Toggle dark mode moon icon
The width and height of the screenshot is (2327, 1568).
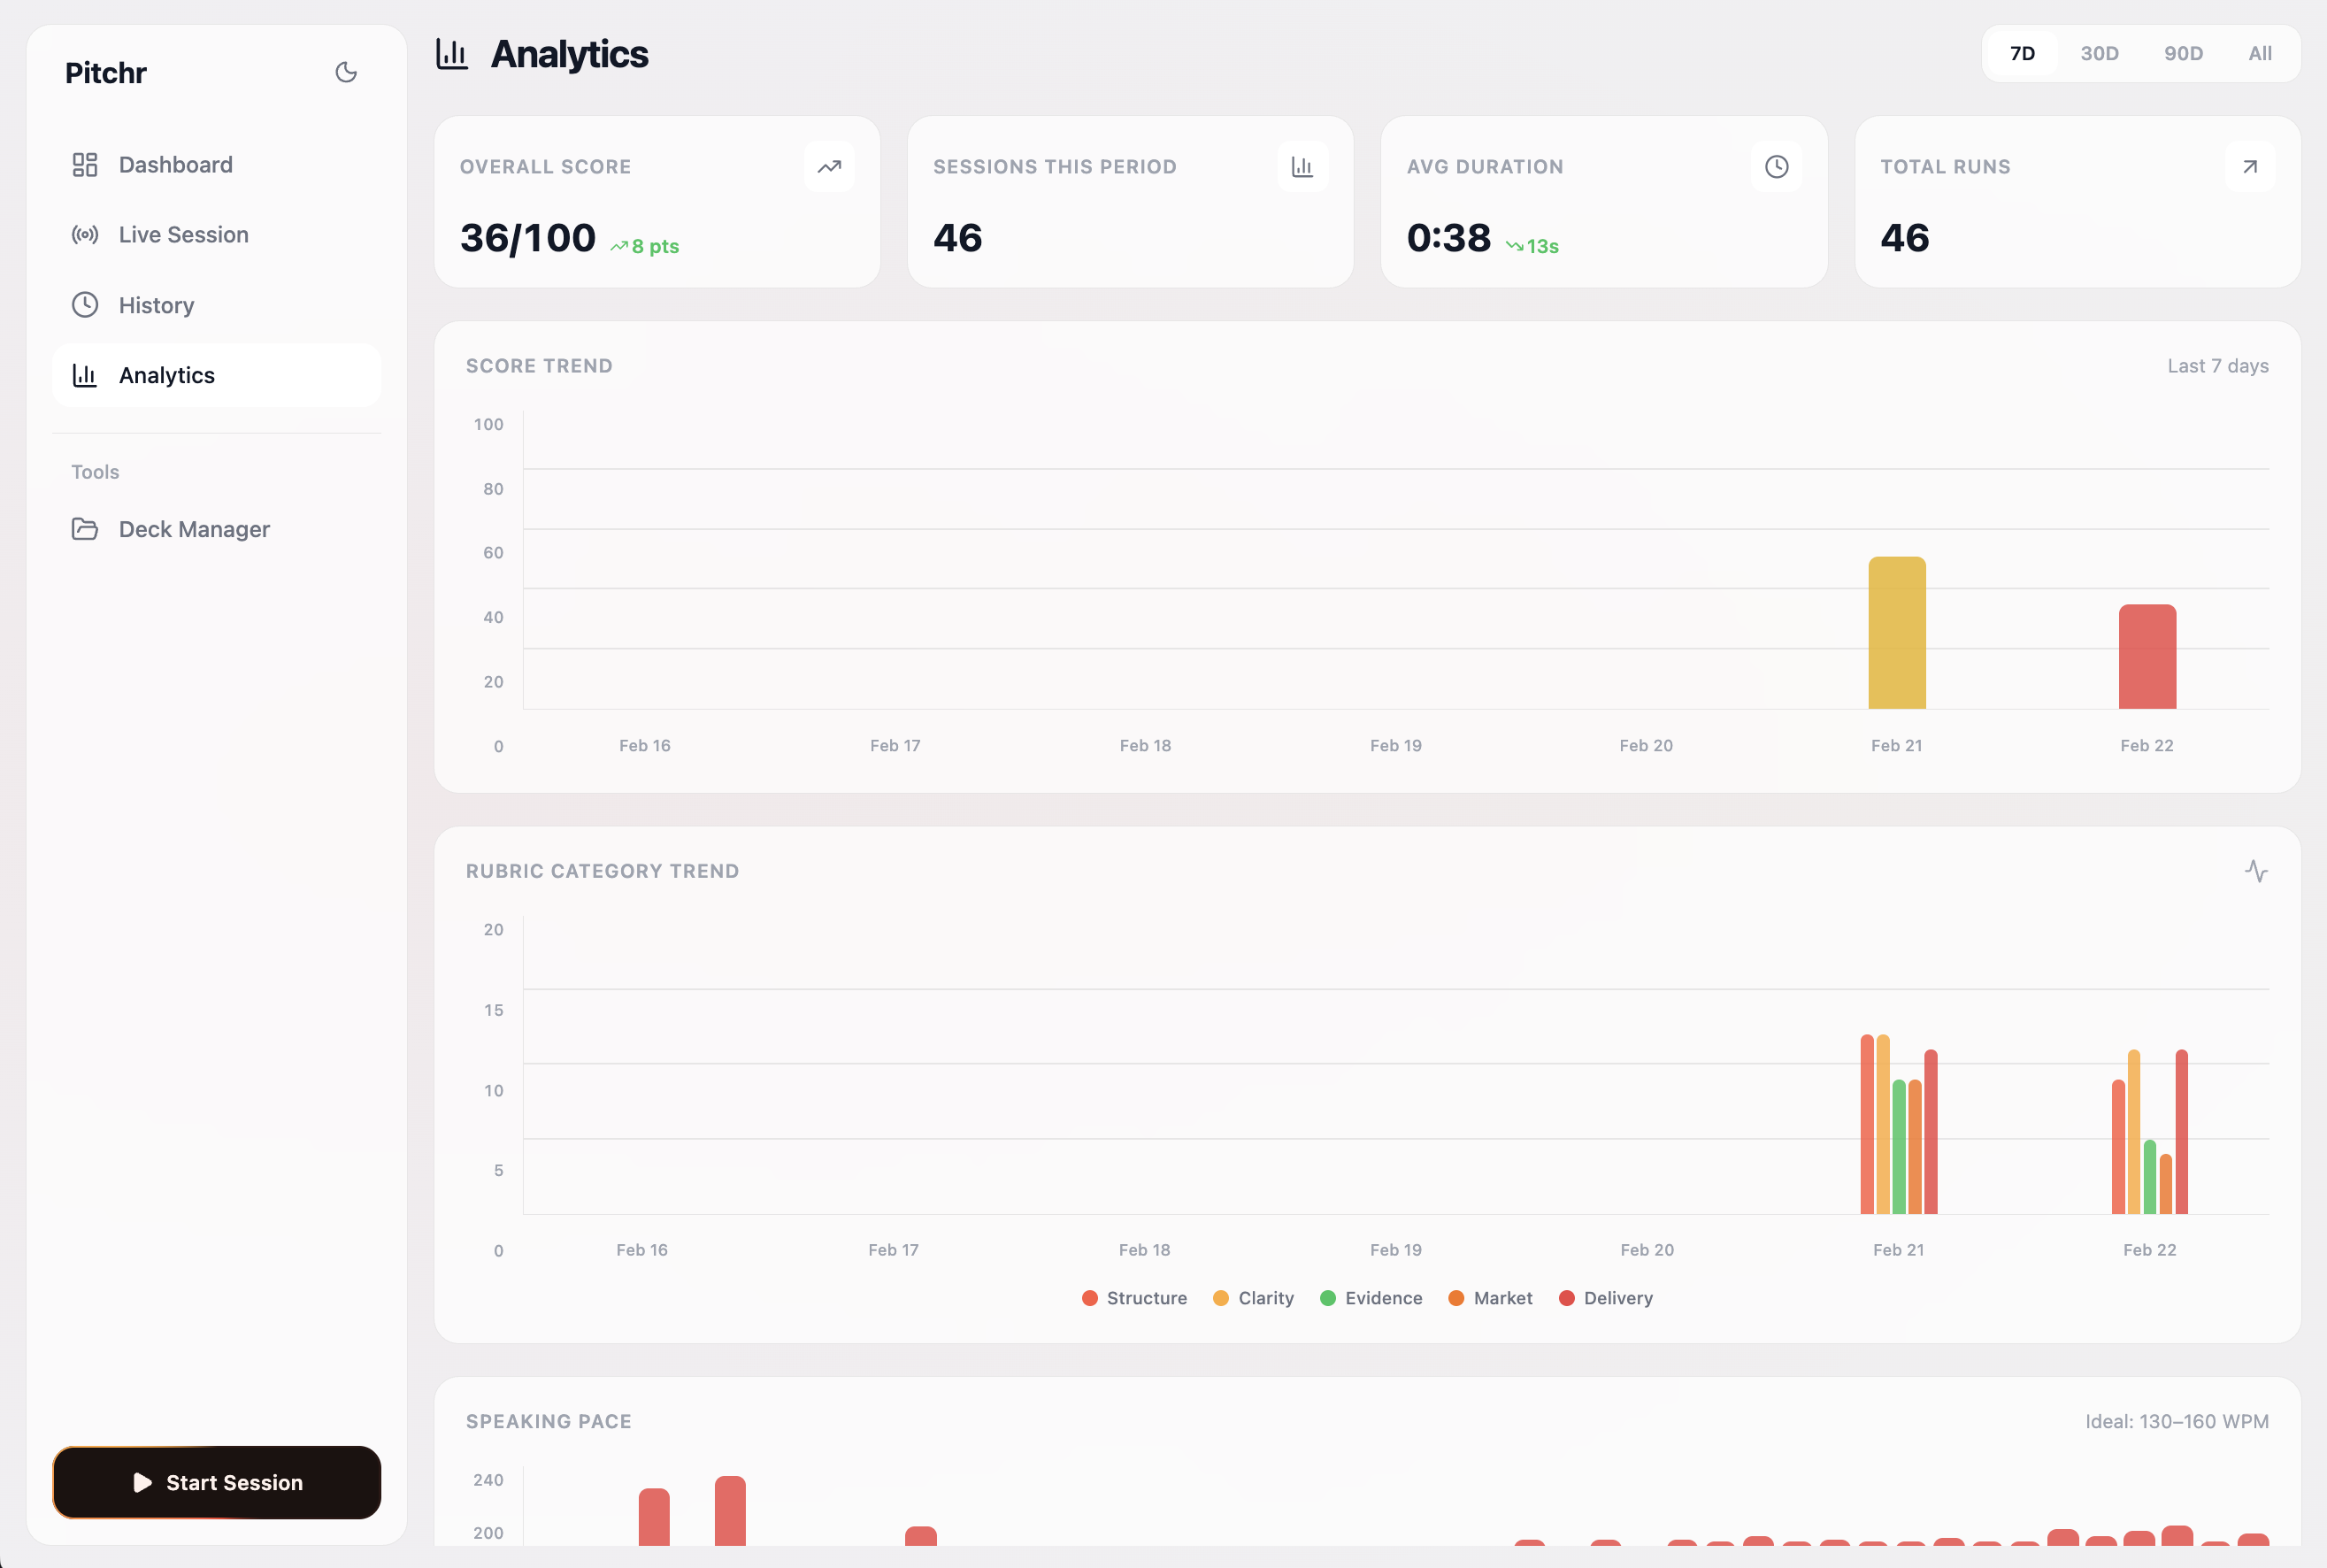346,72
